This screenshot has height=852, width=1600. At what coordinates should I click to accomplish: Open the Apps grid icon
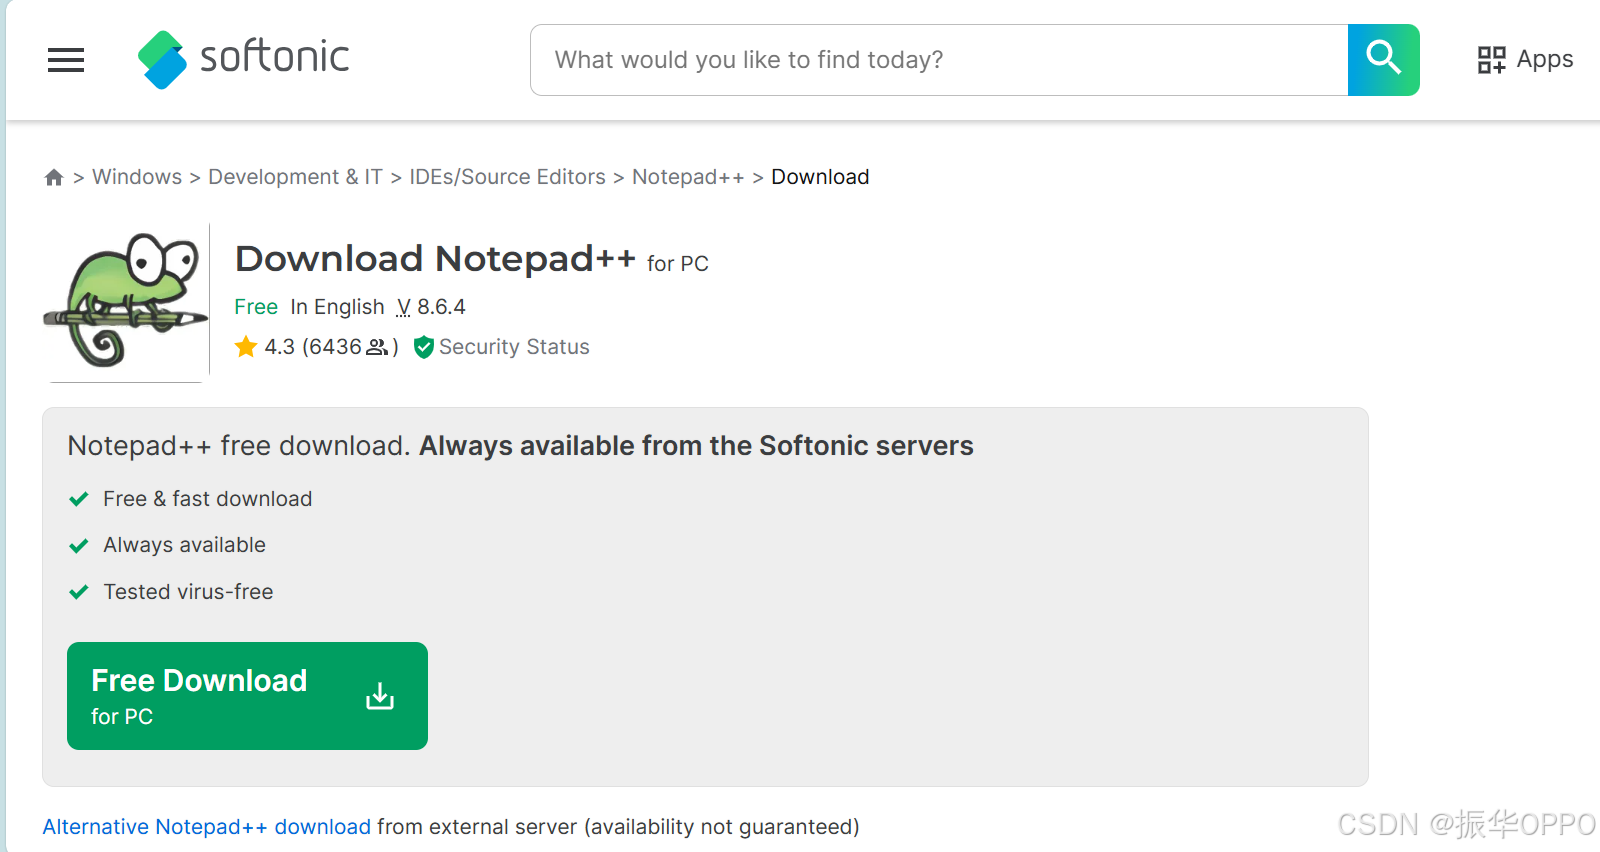(x=1491, y=60)
